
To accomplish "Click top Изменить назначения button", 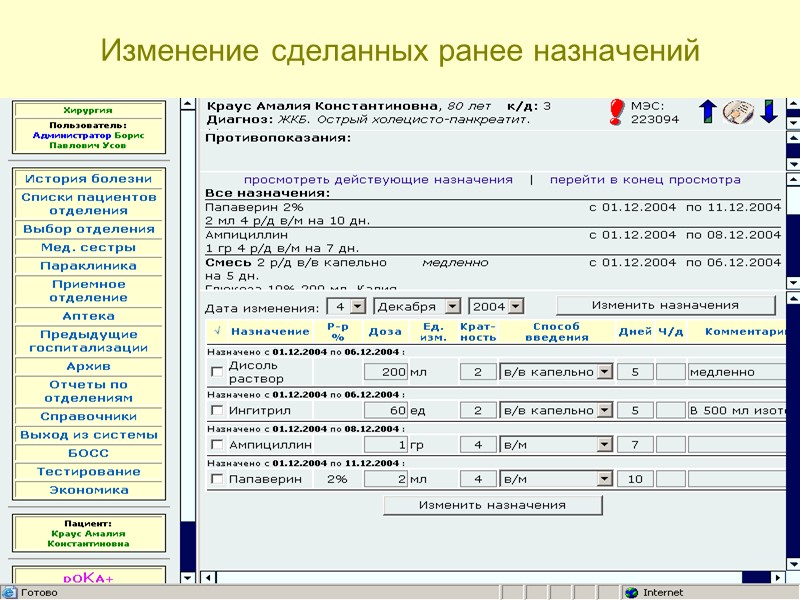I will pos(665,305).
